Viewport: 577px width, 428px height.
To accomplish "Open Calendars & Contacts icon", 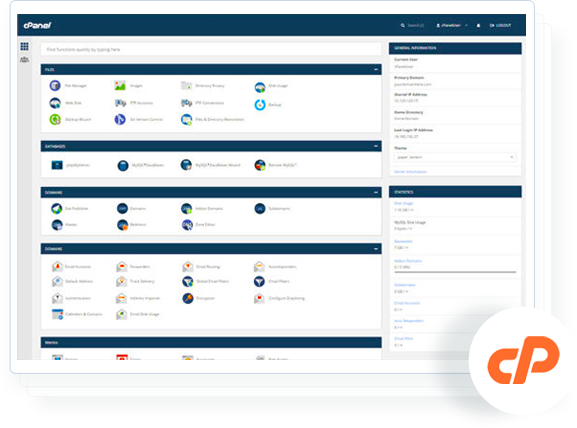I will pos(57,314).
